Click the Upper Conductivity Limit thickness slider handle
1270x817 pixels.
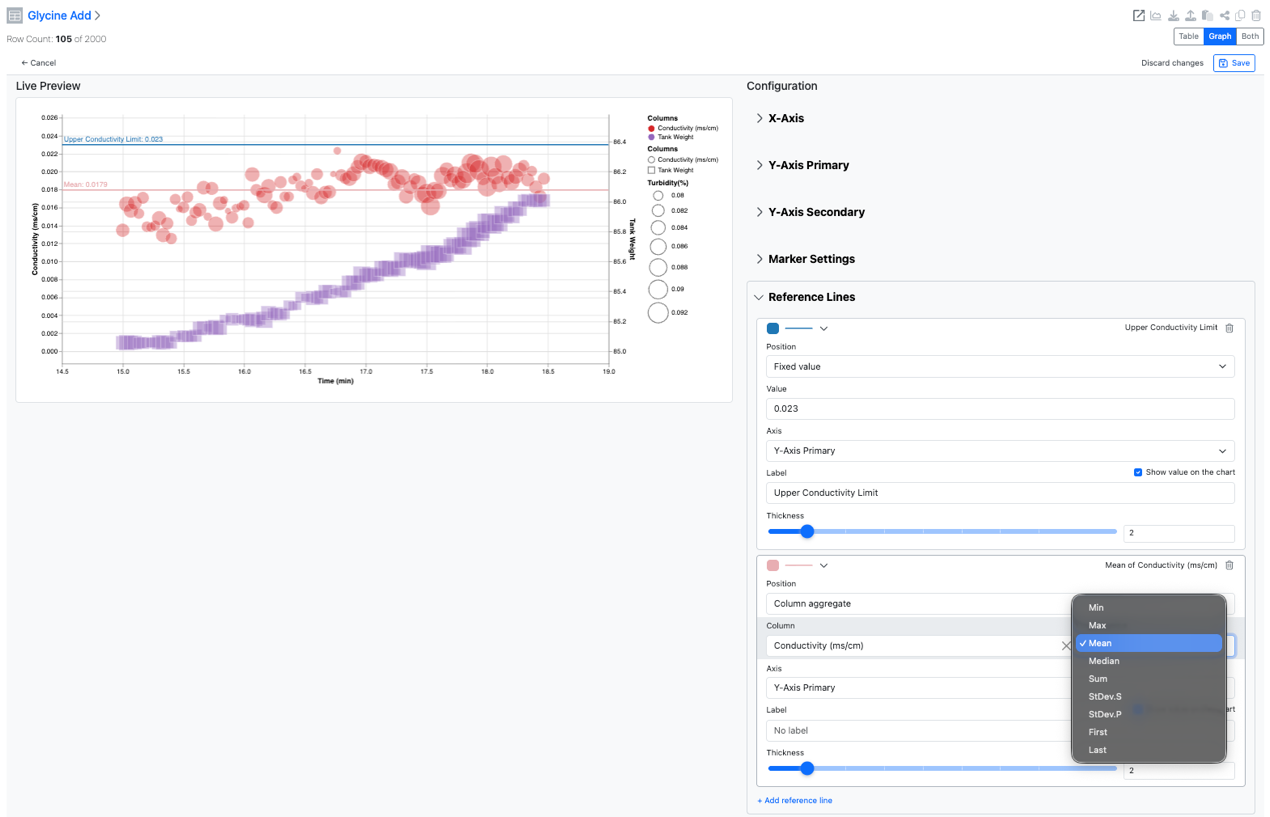(x=807, y=532)
